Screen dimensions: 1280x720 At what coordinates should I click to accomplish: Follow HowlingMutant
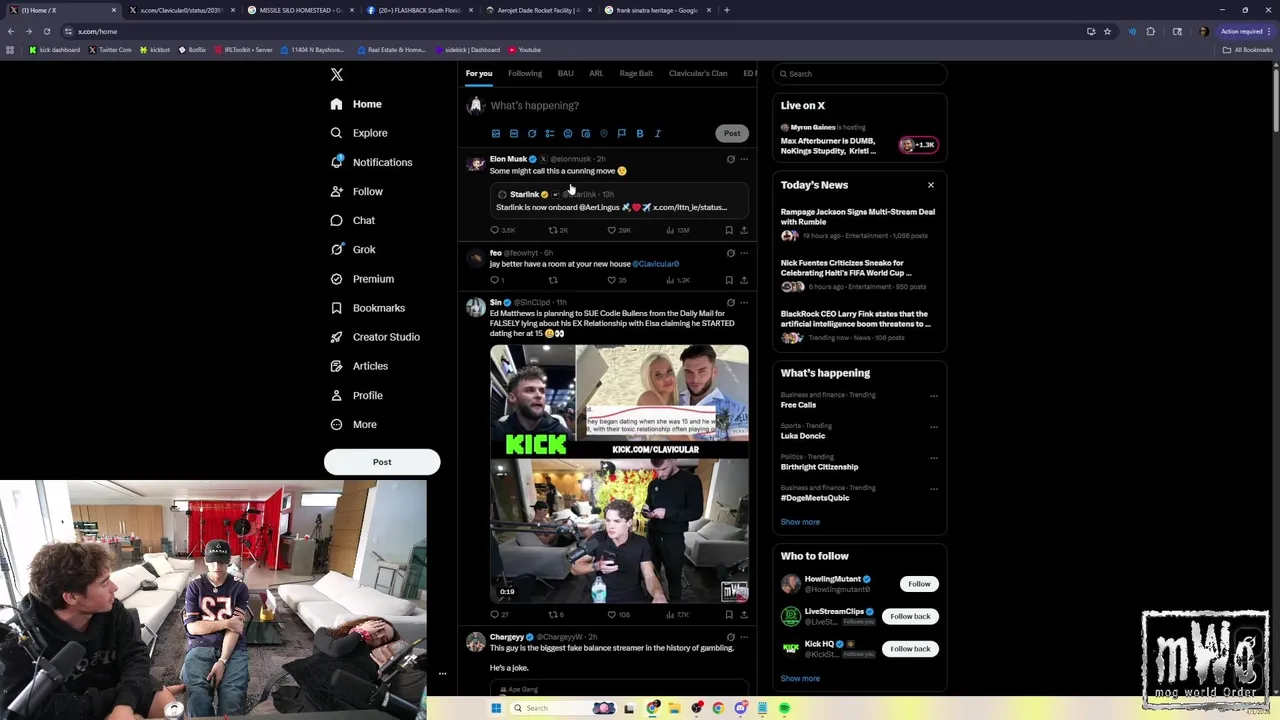click(x=919, y=584)
